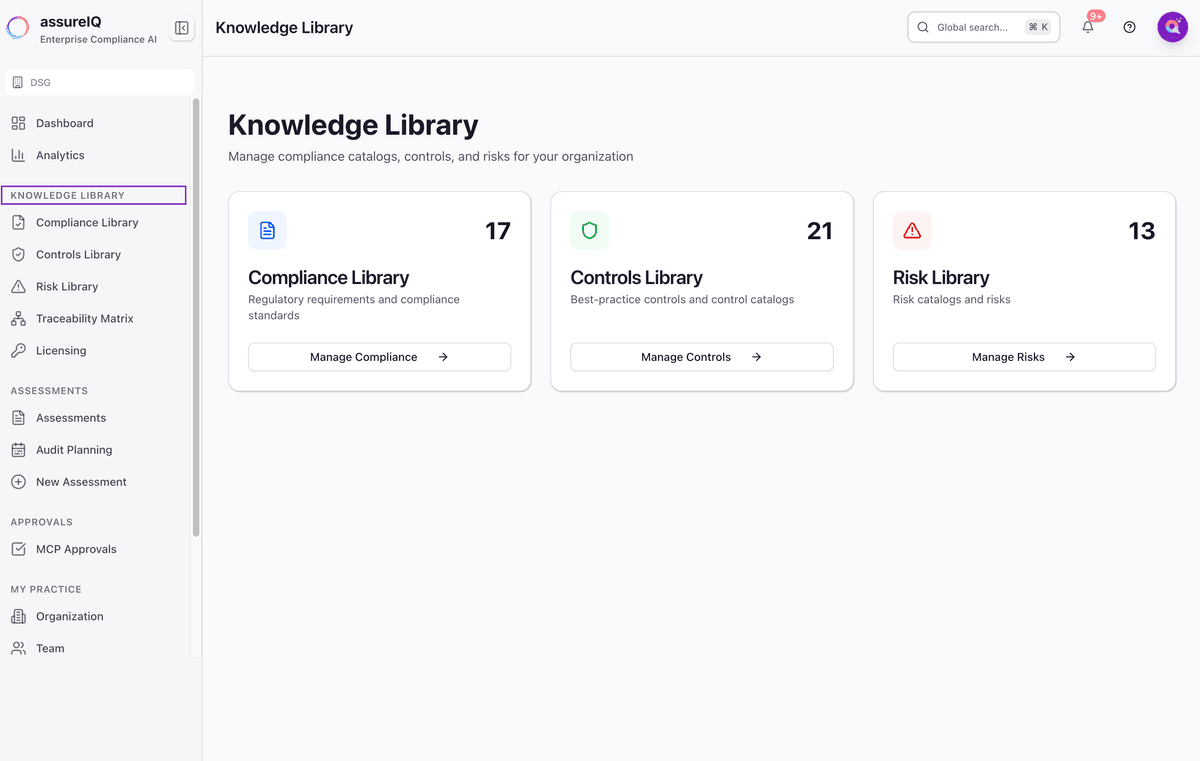
Task: Click the APPROVALS section header
Action: tap(42, 522)
